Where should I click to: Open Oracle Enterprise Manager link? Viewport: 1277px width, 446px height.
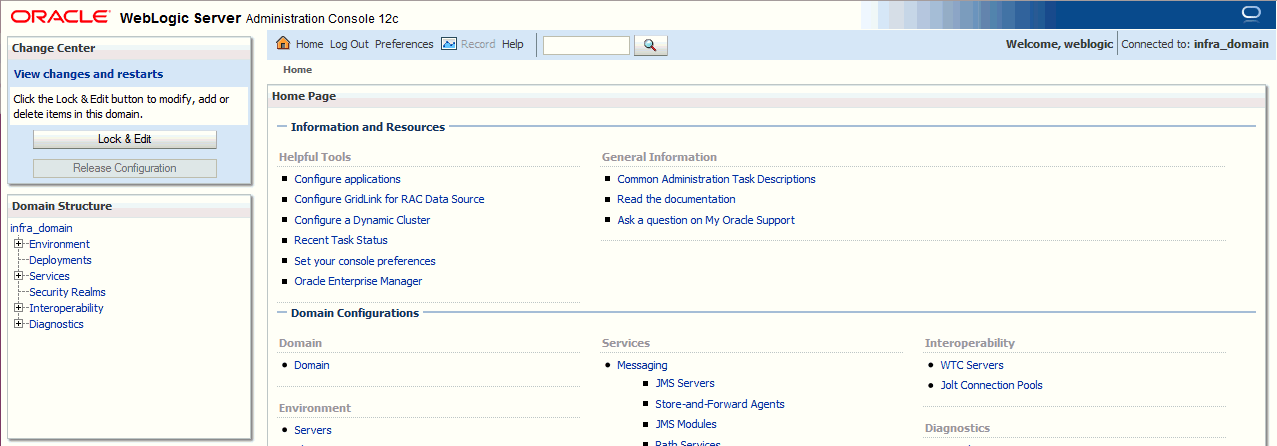(358, 281)
